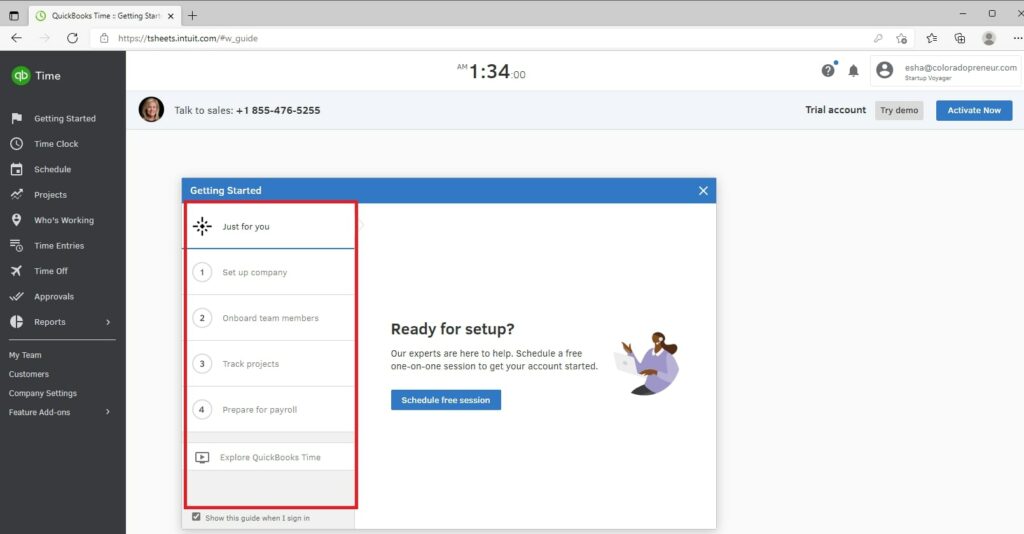Close the QuickBooks Time browser tab
The image size is (1024, 534).
171,16
